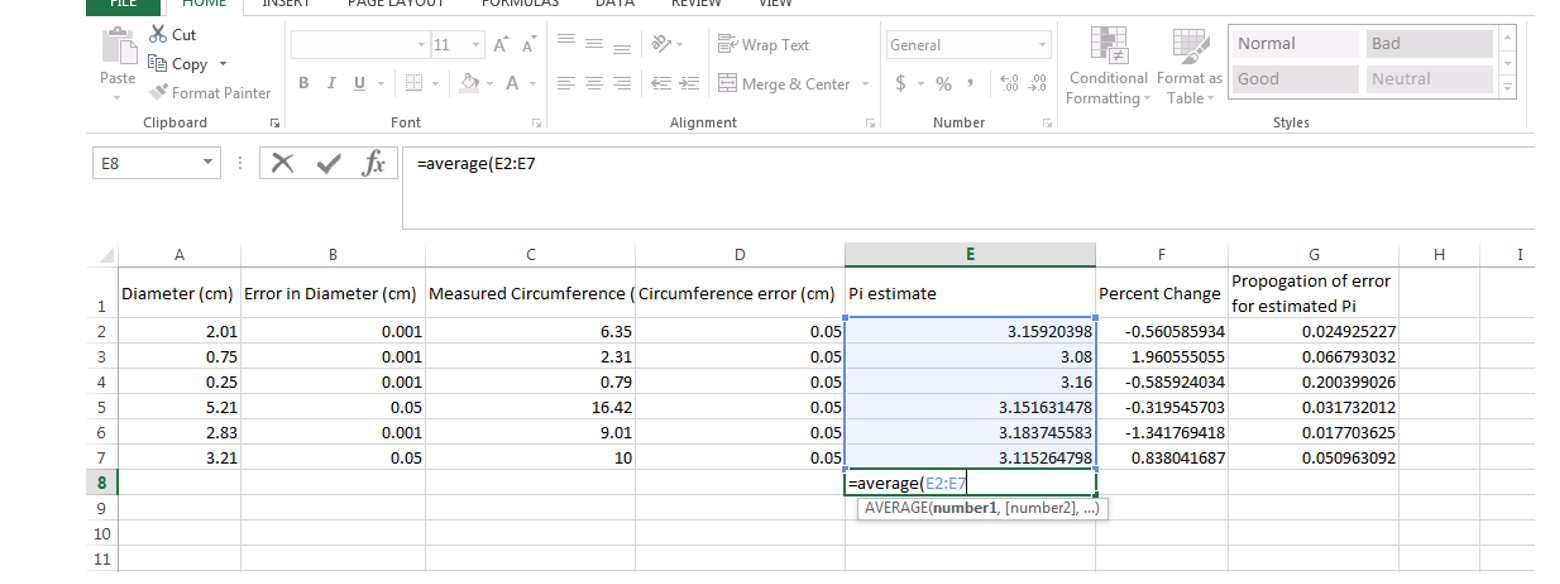The image size is (1560, 584).
Task: Open the font name dropdown
Action: [420, 45]
